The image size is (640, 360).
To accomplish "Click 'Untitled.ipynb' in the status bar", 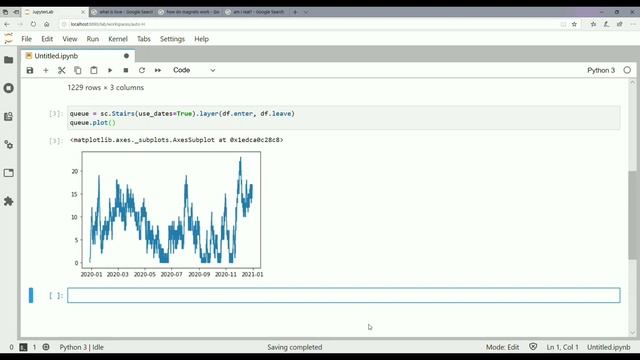I will (609, 347).
